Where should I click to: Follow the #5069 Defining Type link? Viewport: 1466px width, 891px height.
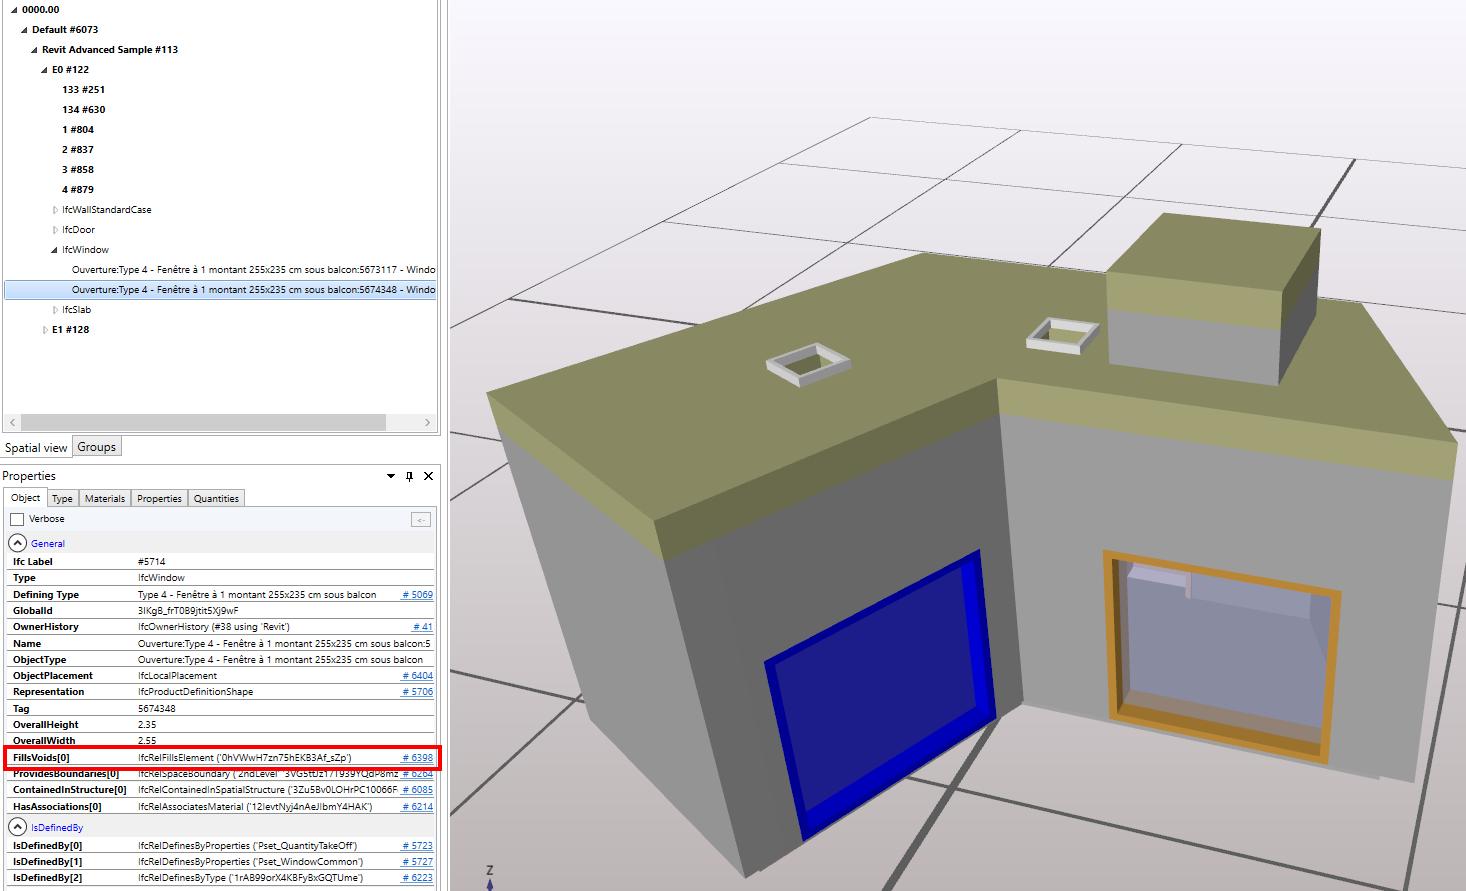tap(417, 595)
